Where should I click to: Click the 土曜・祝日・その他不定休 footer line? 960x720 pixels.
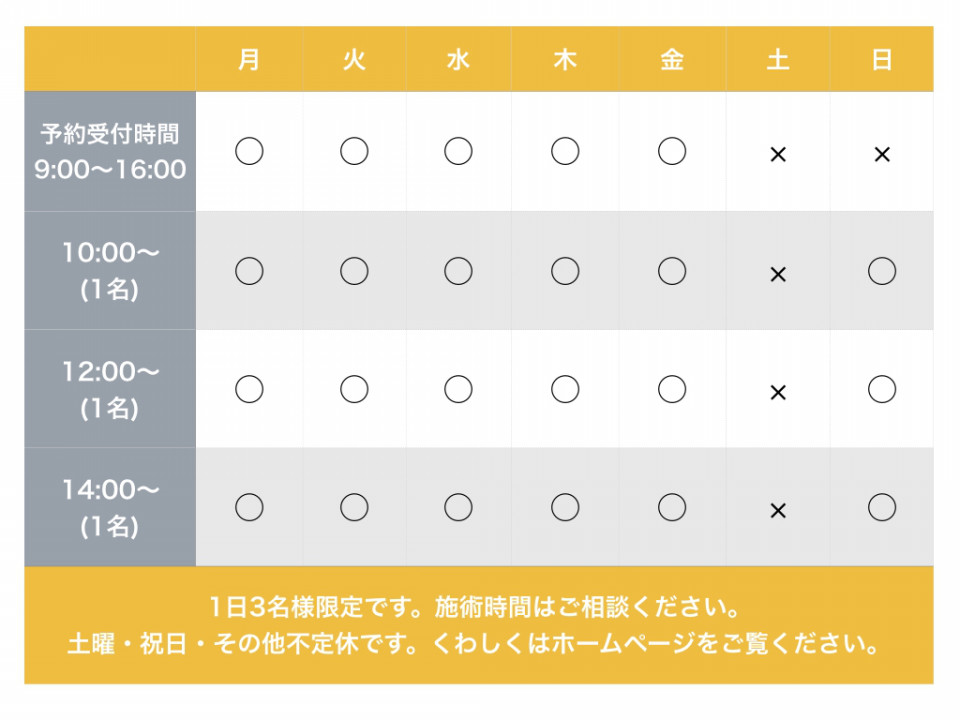(x=474, y=643)
